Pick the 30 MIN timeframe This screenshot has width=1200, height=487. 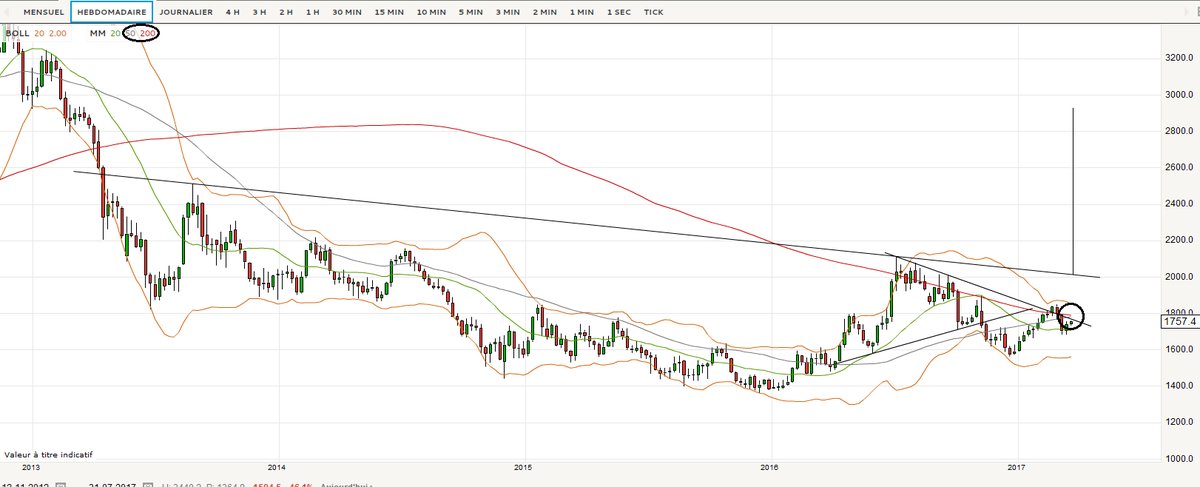coord(346,12)
